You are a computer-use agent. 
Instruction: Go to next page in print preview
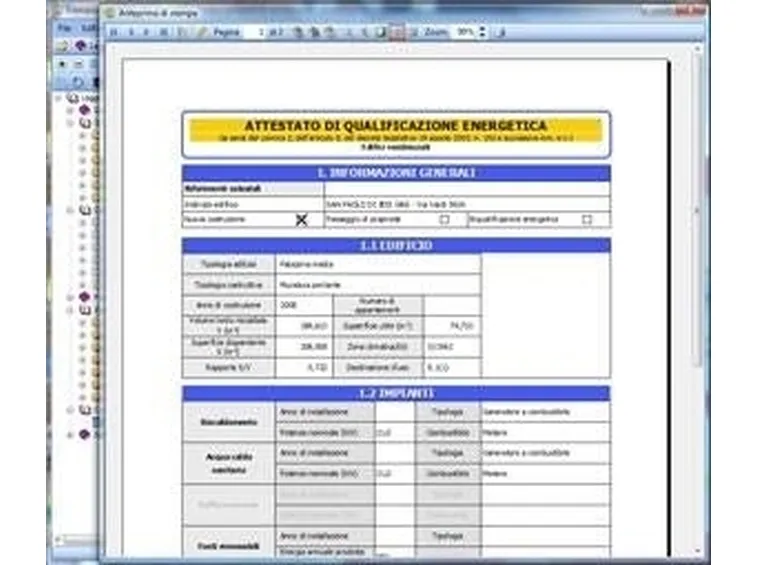tap(147, 32)
